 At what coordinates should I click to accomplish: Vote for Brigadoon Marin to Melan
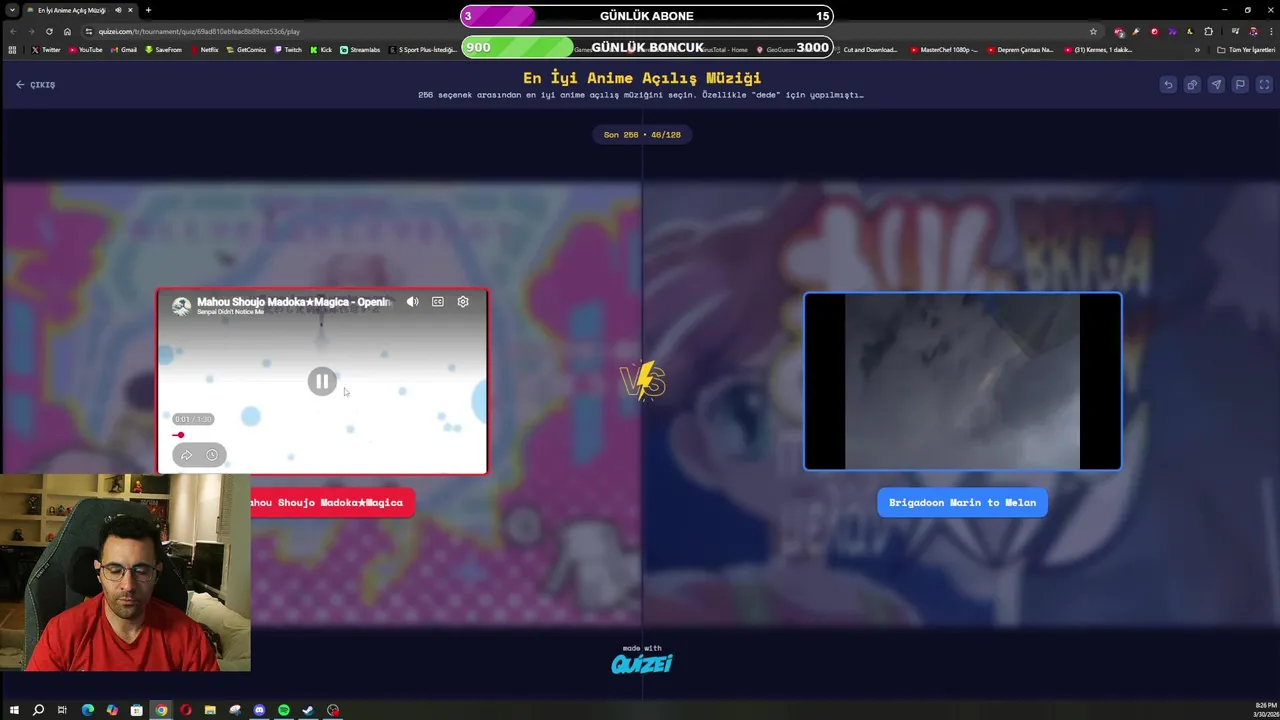pyautogui.click(x=962, y=502)
